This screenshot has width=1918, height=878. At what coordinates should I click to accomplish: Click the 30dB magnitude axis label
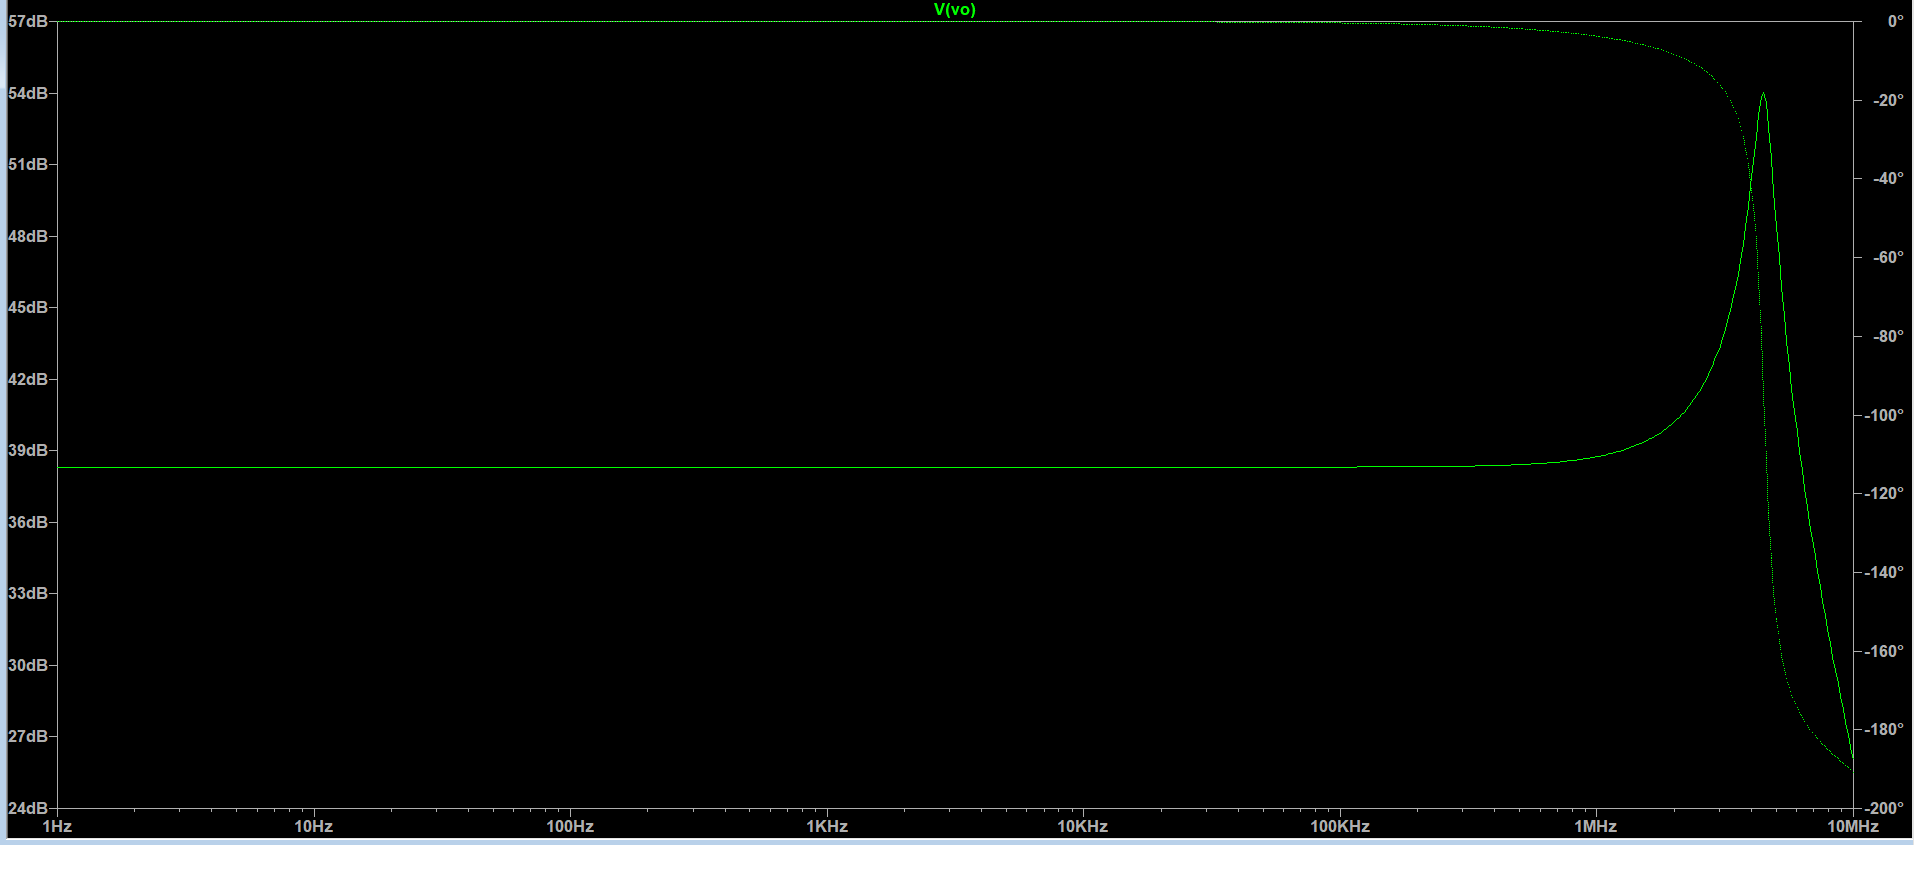[x=28, y=665]
